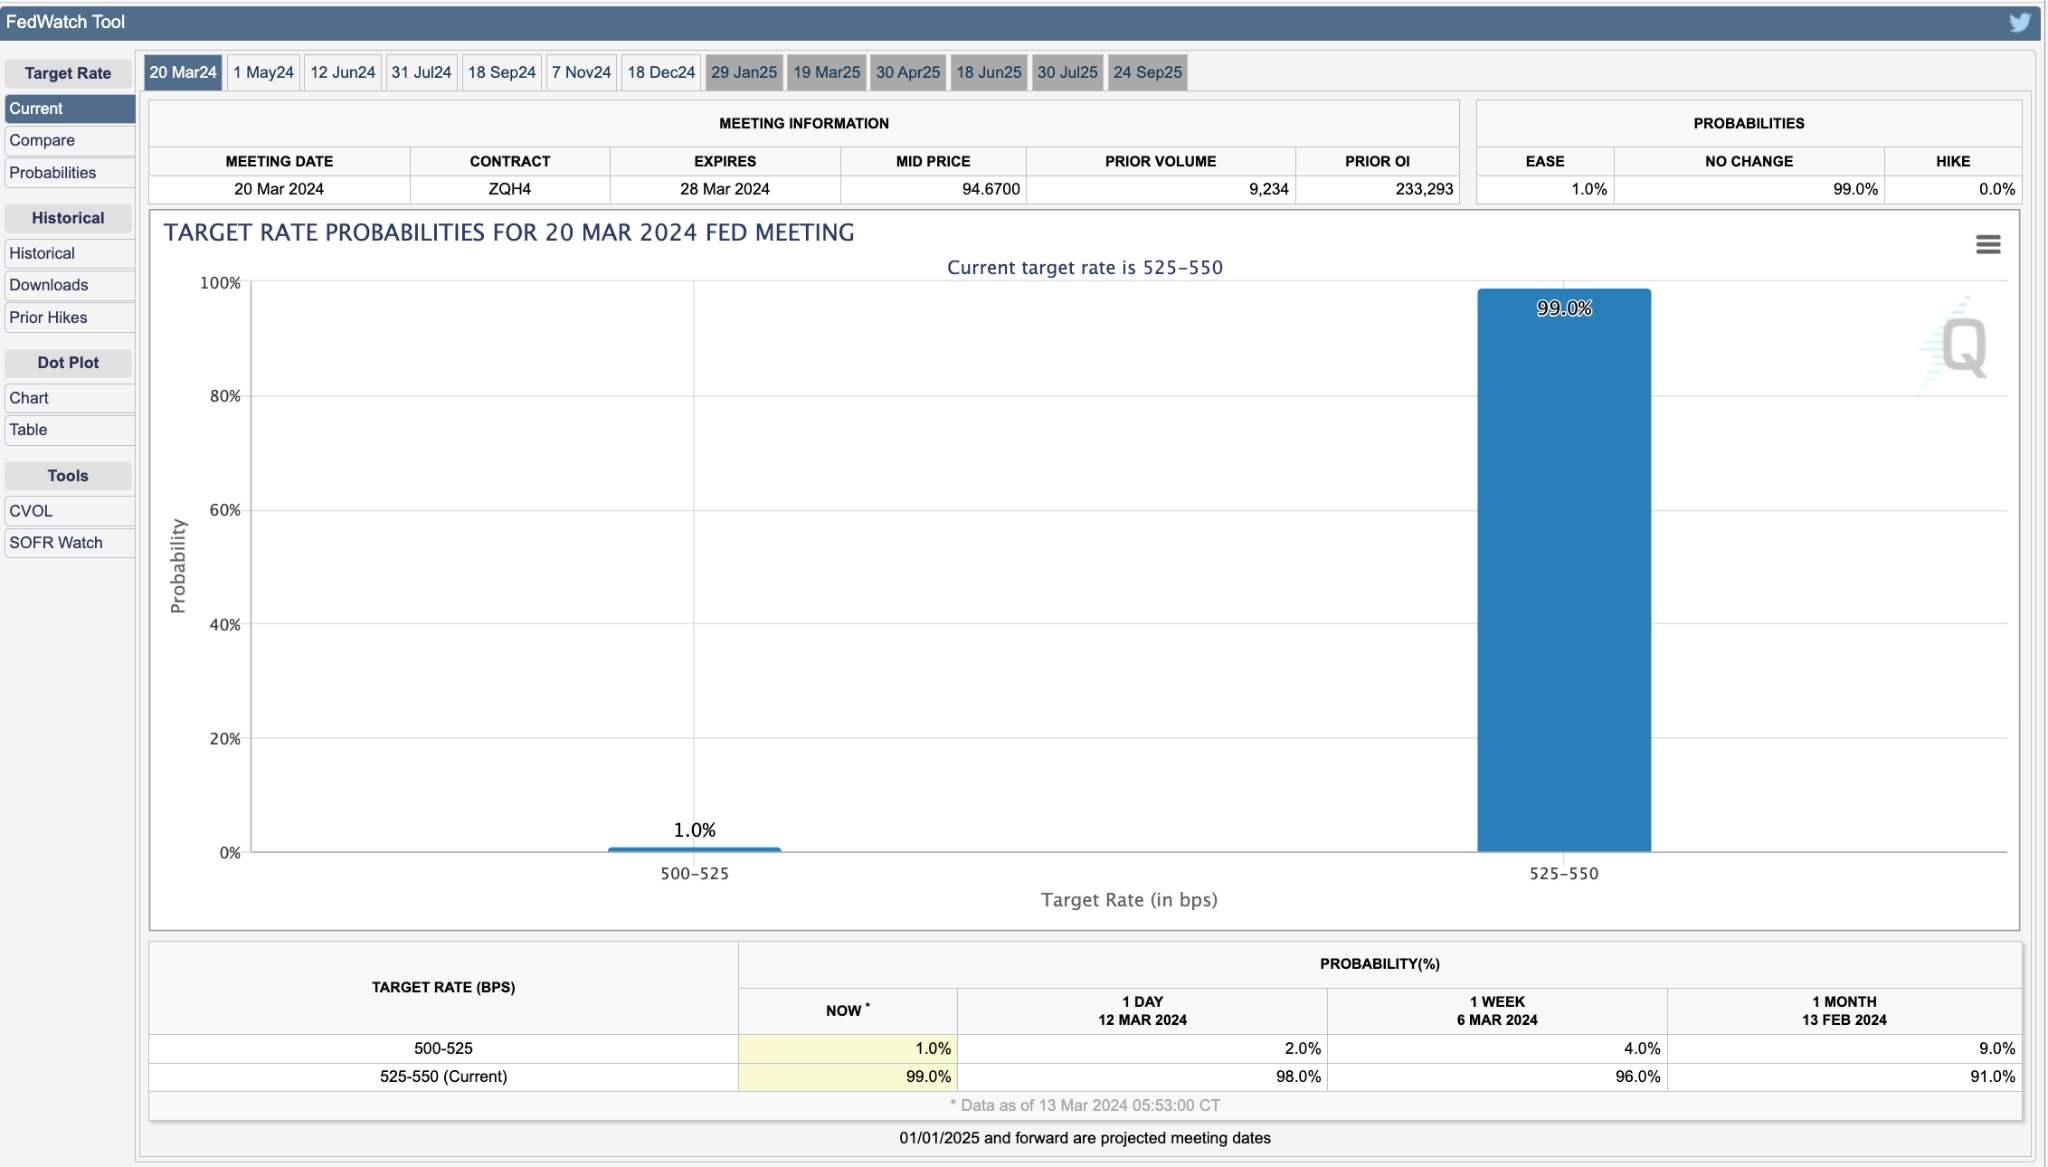Open the Dot Plot Chart link
This screenshot has width=2048, height=1167.
pos(69,398)
